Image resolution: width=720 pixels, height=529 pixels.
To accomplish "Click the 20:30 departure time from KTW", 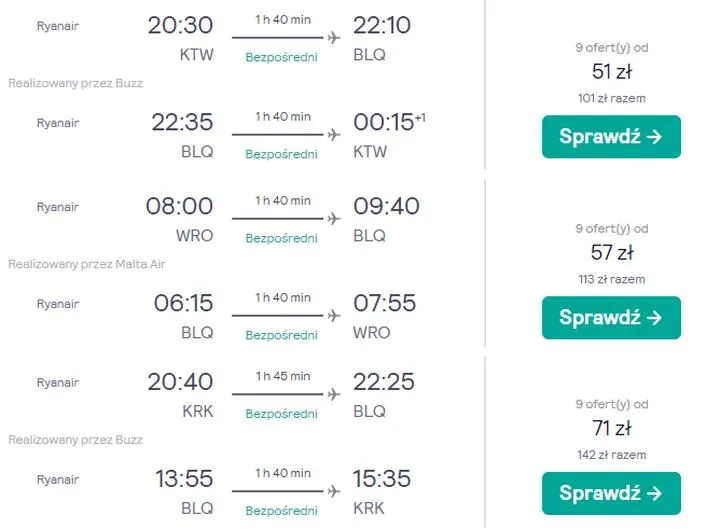I will [180, 26].
